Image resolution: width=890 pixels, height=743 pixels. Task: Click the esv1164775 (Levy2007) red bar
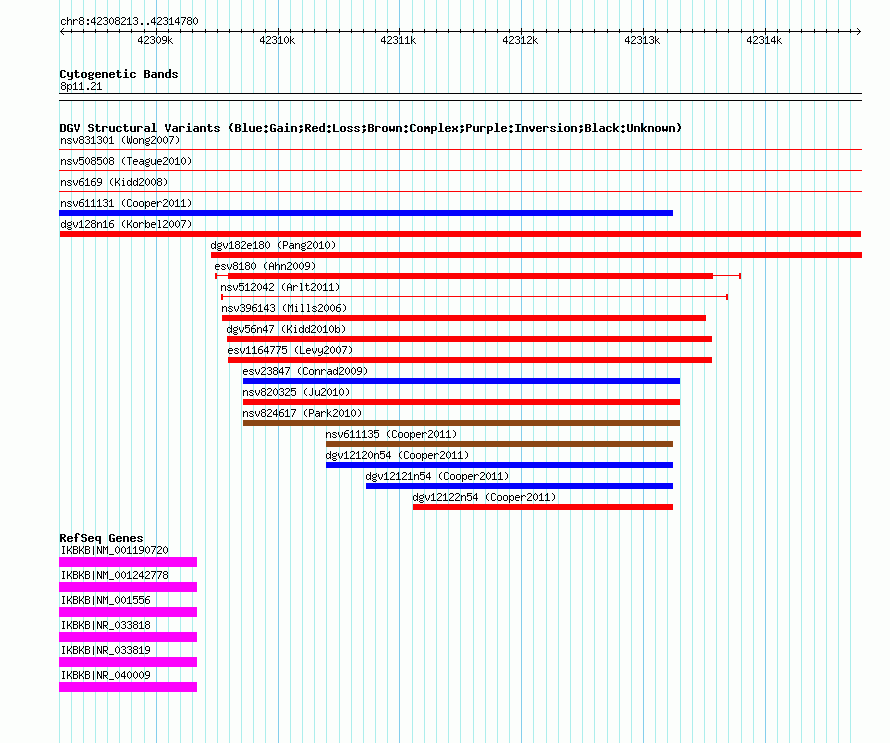[x=470, y=360]
